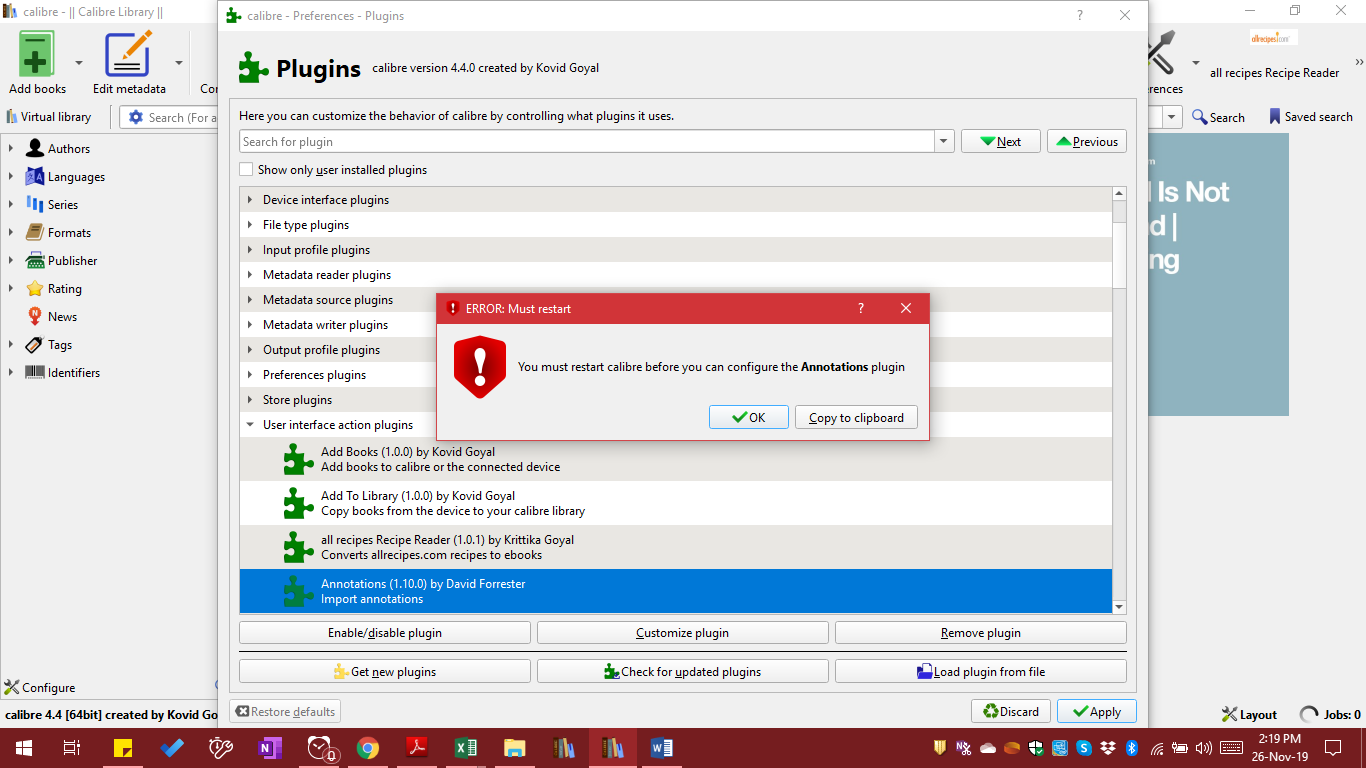The height and width of the screenshot is (768, 1366).
Task: Expand Preferences plugins category
Action: [x=250, y=375]
